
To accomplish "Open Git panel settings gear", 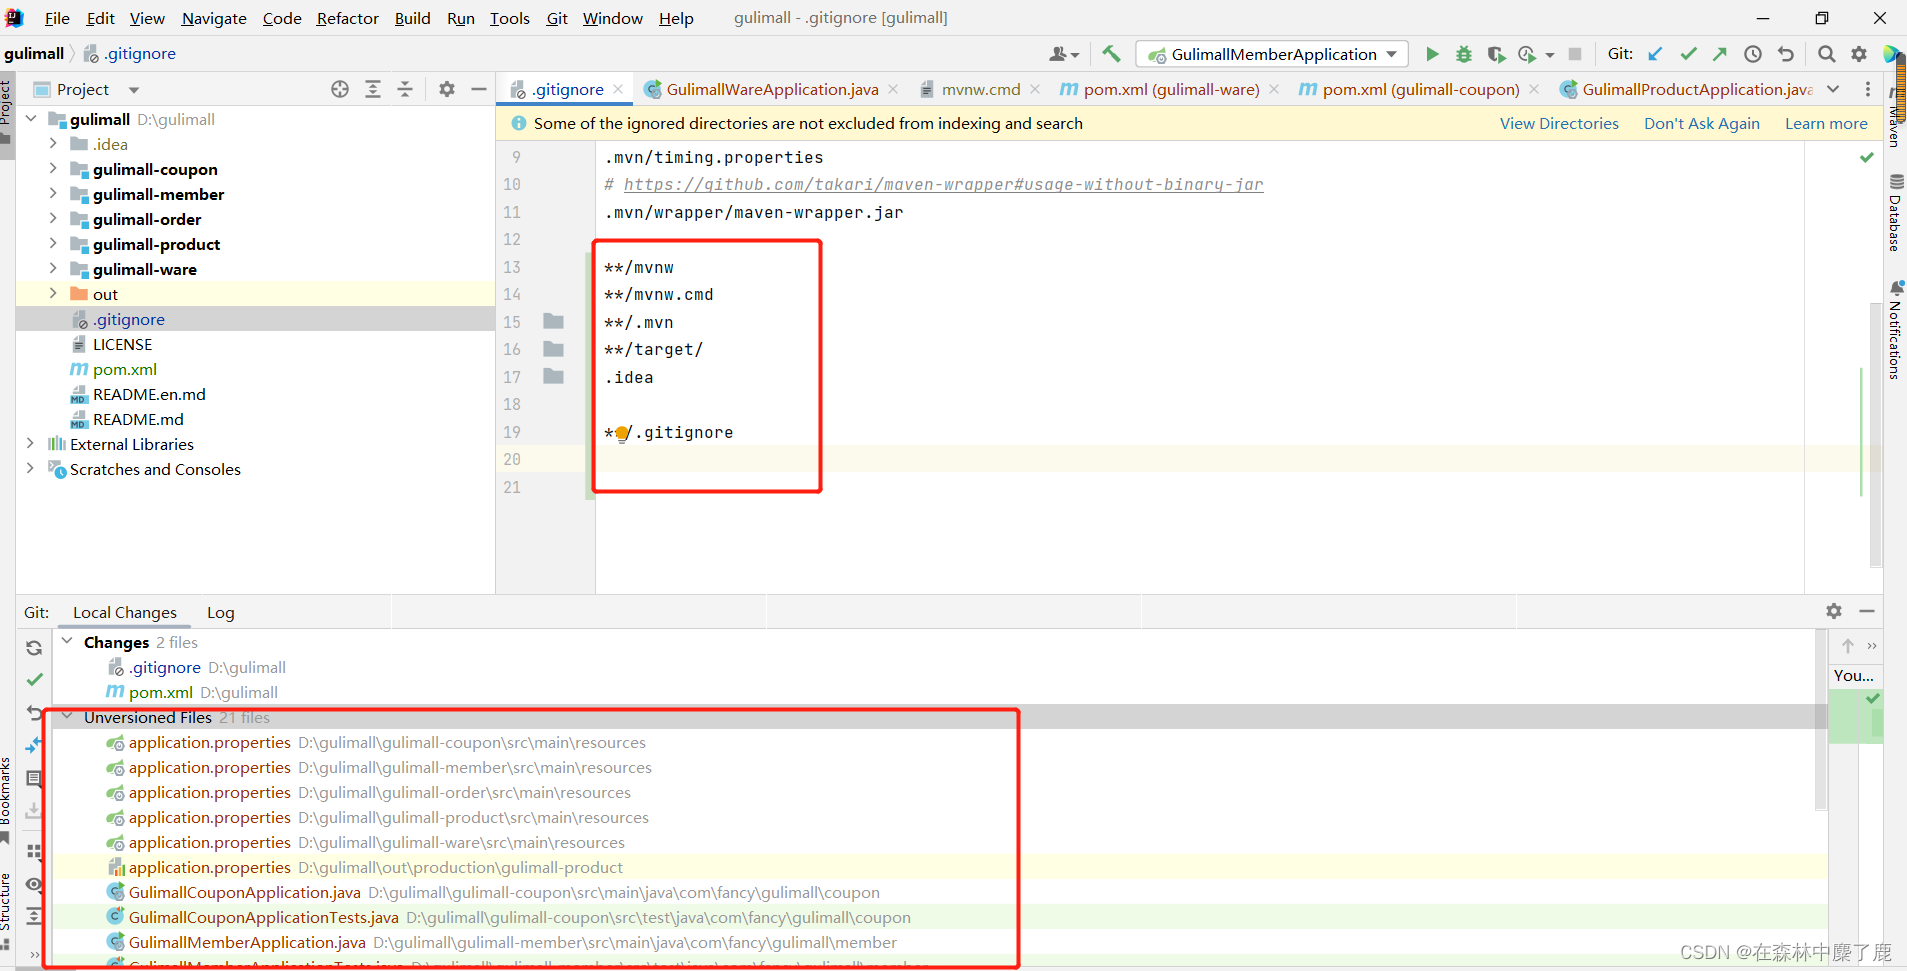I will (x=1834, y=611).
